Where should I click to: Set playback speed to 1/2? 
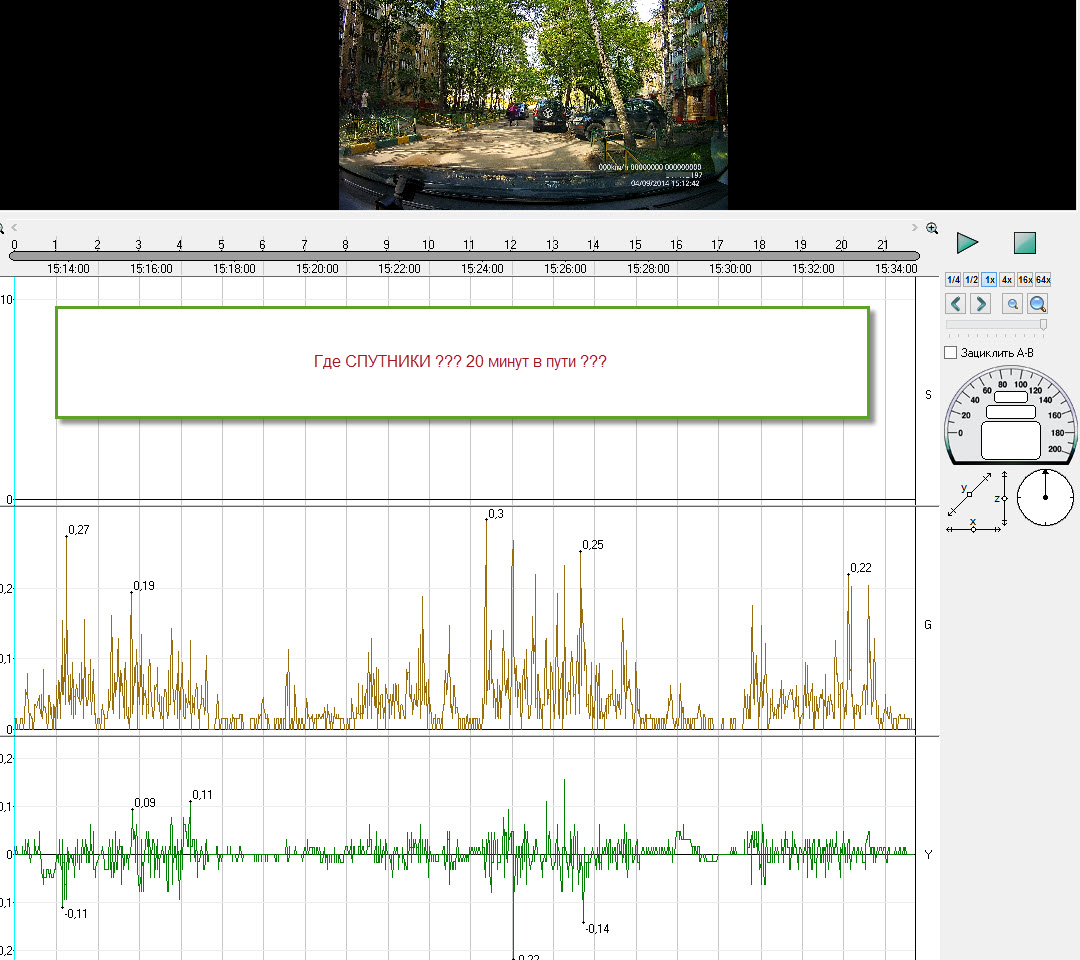coord(971,280)
